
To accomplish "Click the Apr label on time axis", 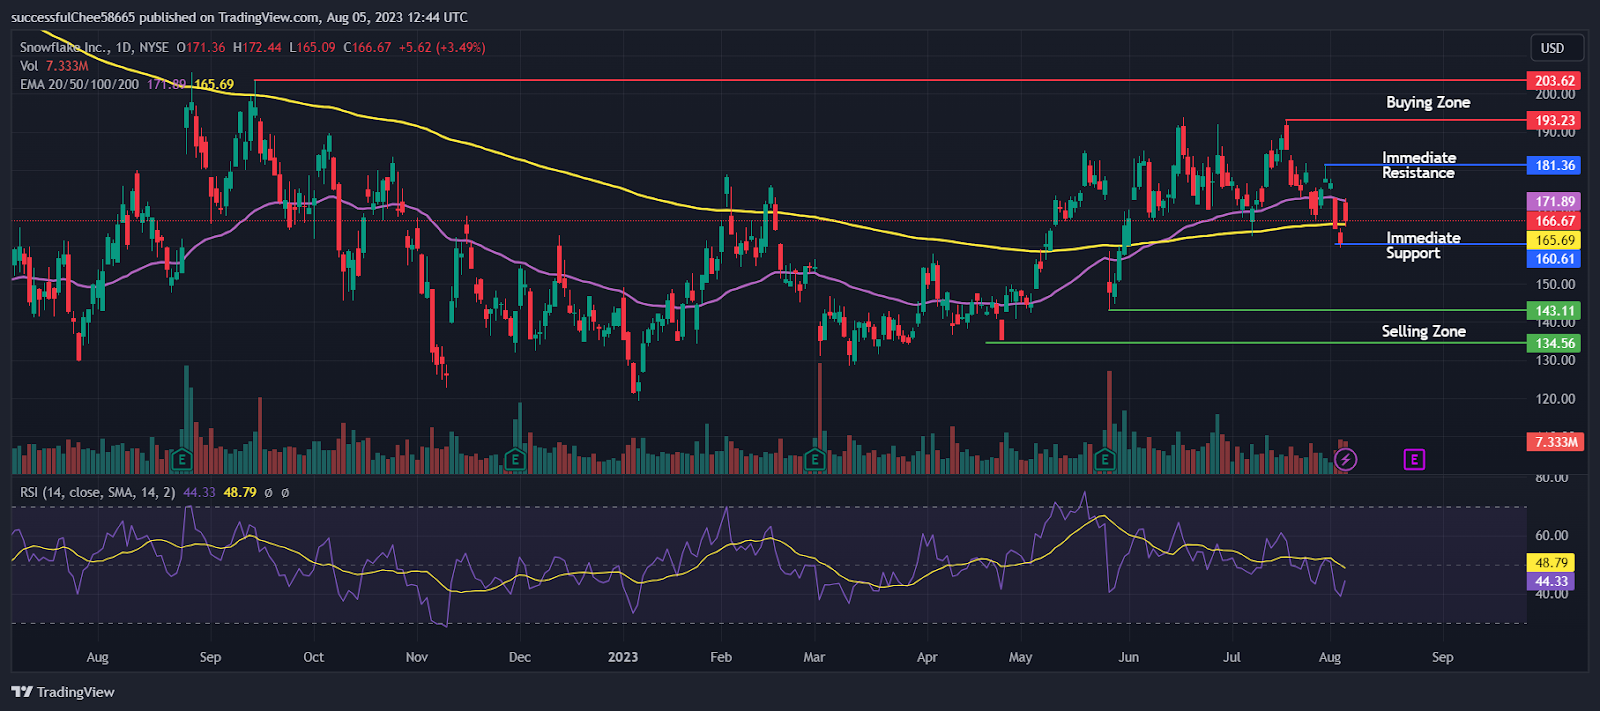I will [927, 657].
